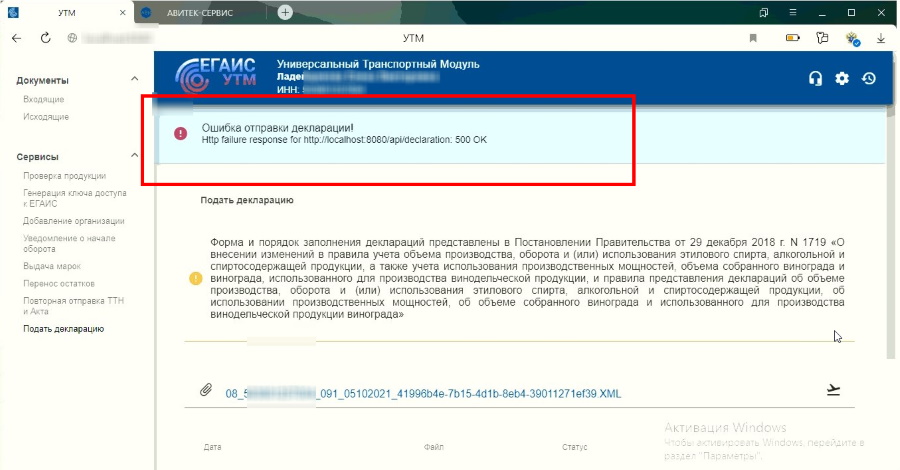
Task: Switch to the АВИТЕК-СЕРВИС tab
Action: [200, 13]
